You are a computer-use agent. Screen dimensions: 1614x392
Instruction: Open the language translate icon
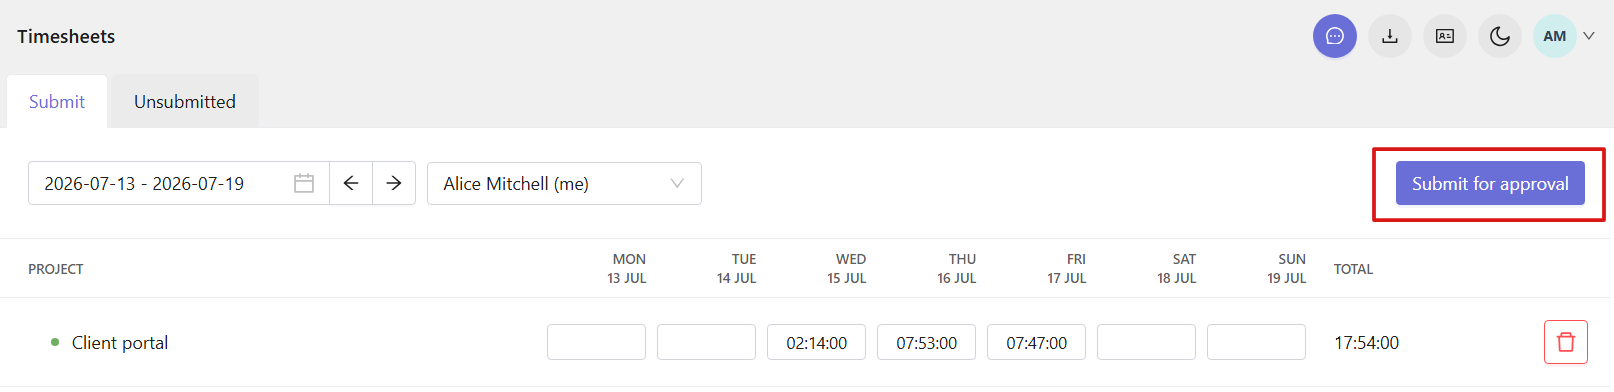pyautogui.click(x=1444, y=36)
